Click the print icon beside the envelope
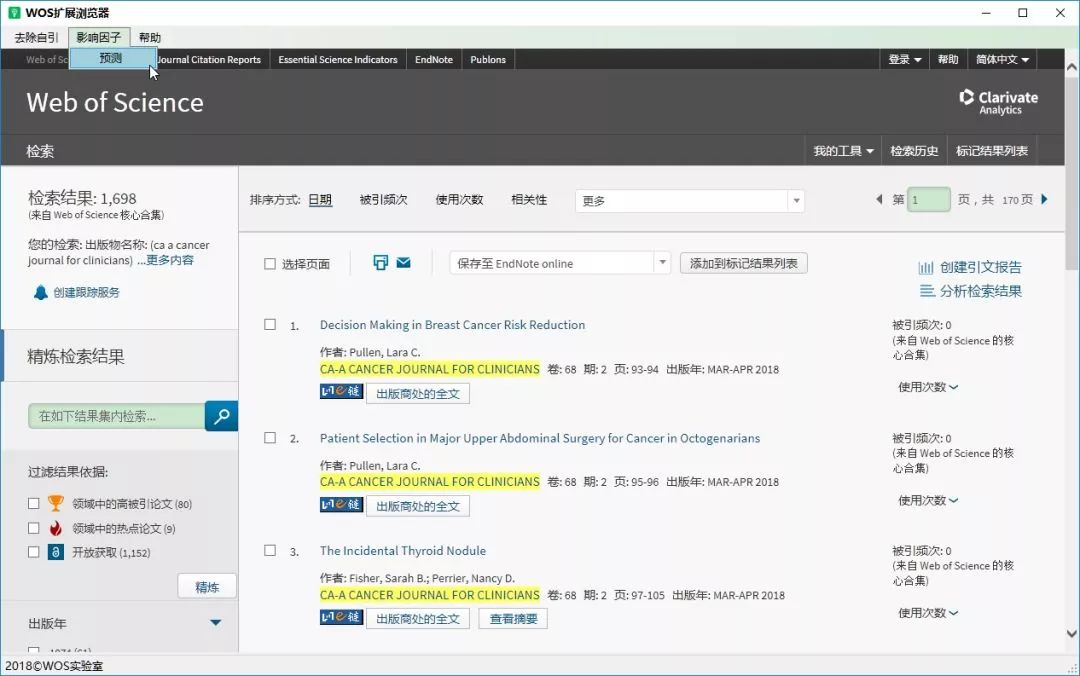1080x676 pixels. 380,263
